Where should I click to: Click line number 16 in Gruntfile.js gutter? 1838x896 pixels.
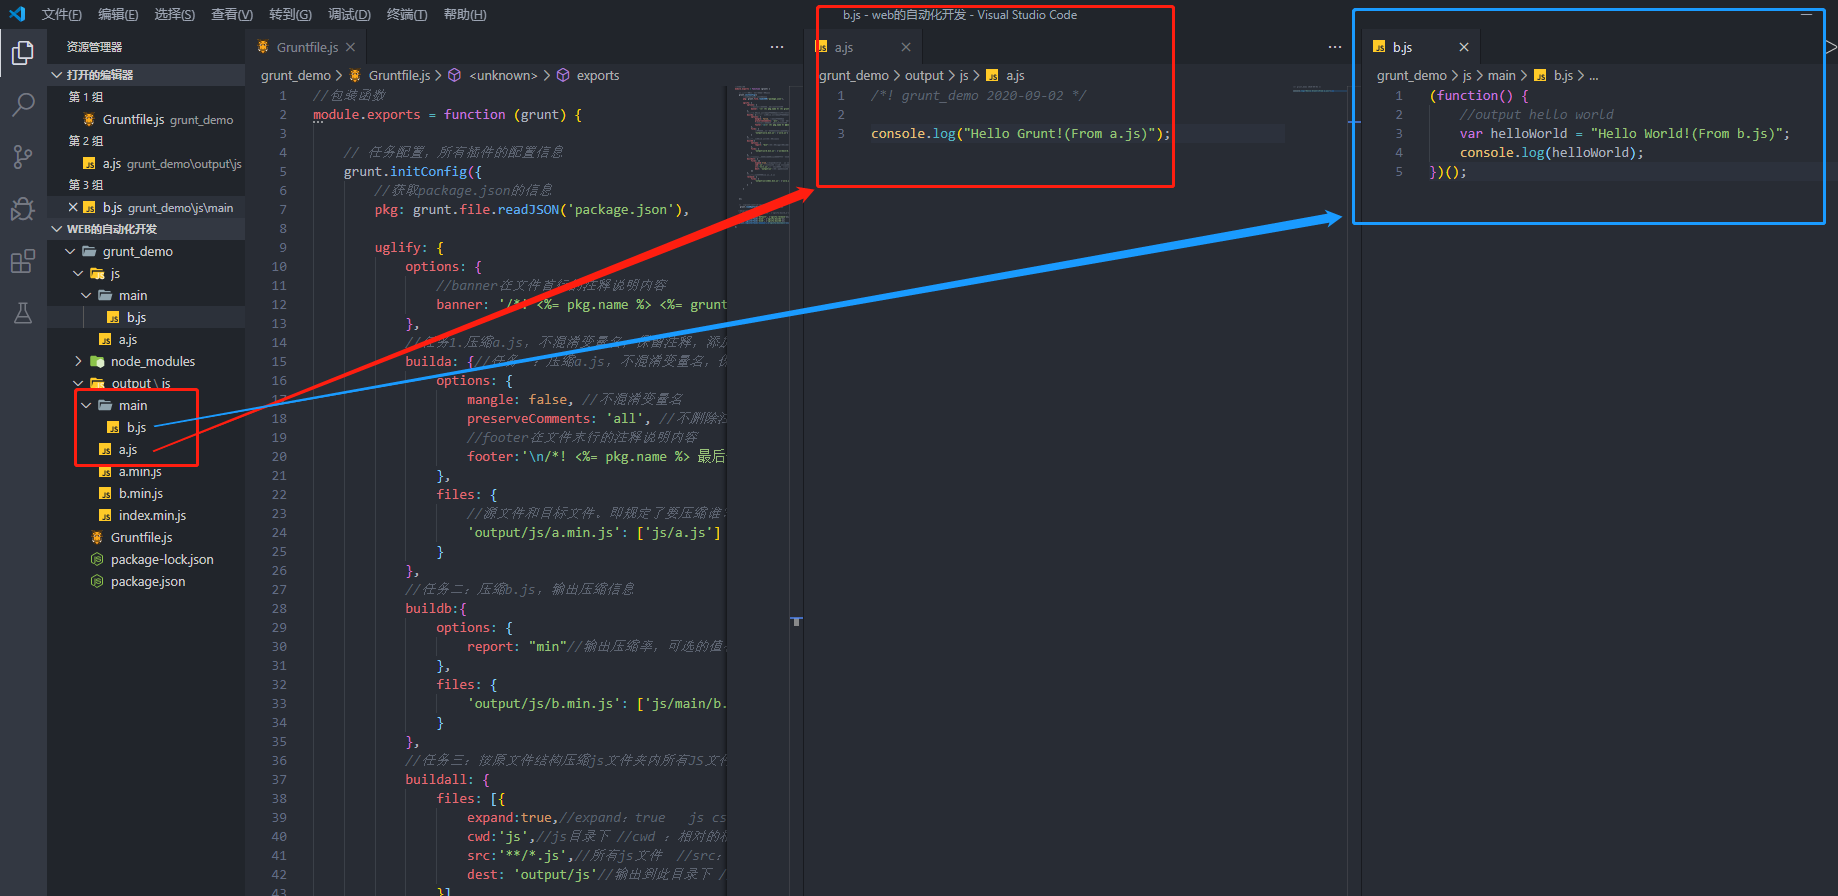[279, 380]
